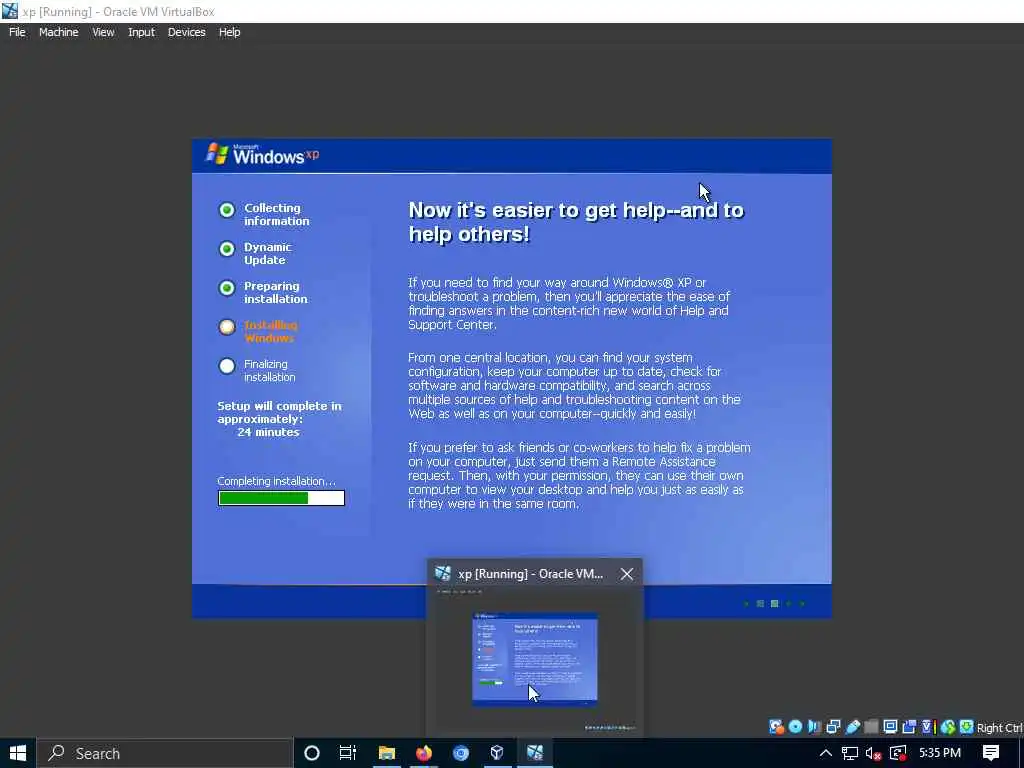Open the View menu

103,32
